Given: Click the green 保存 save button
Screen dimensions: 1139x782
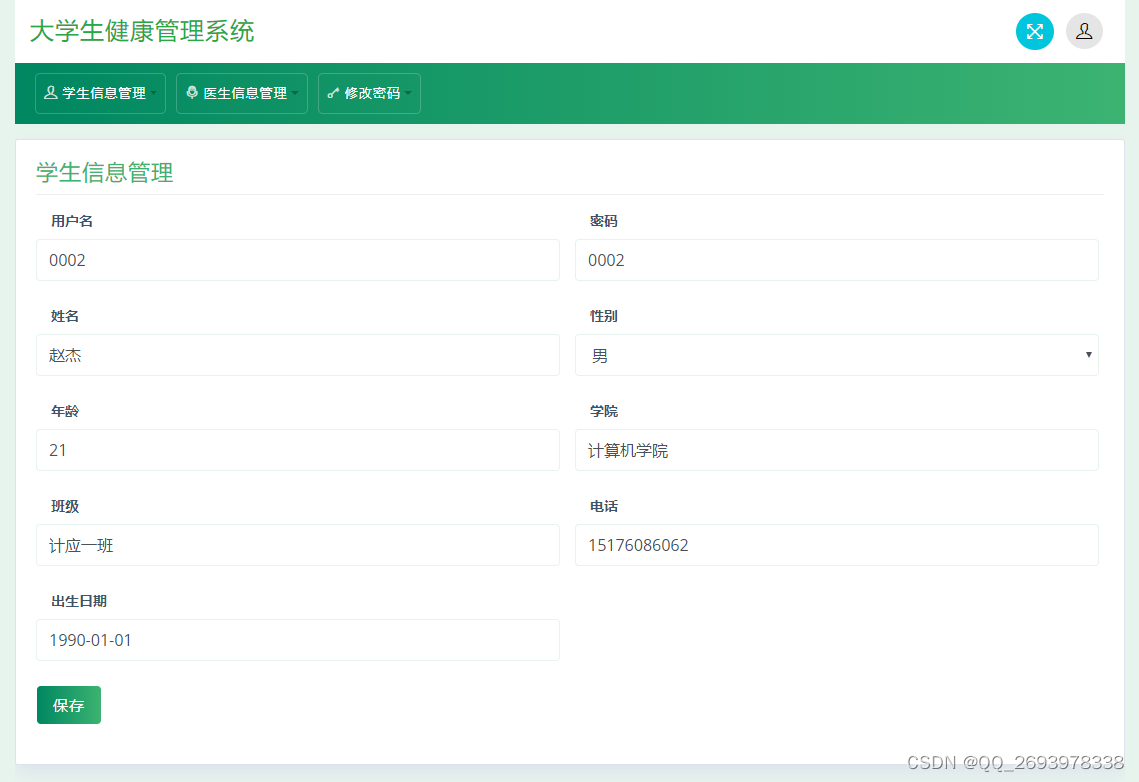Looking at the screenshot, I should pyautogui.click(x=68, y=704).
